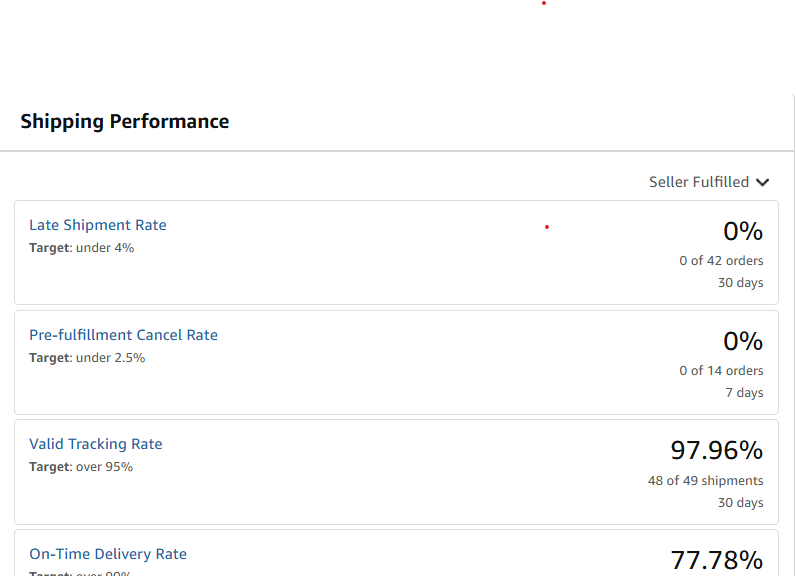Screen dimensions: 796x576
Task: Select the '0 of 14 orders' text
Action: (x=721, y=370)
